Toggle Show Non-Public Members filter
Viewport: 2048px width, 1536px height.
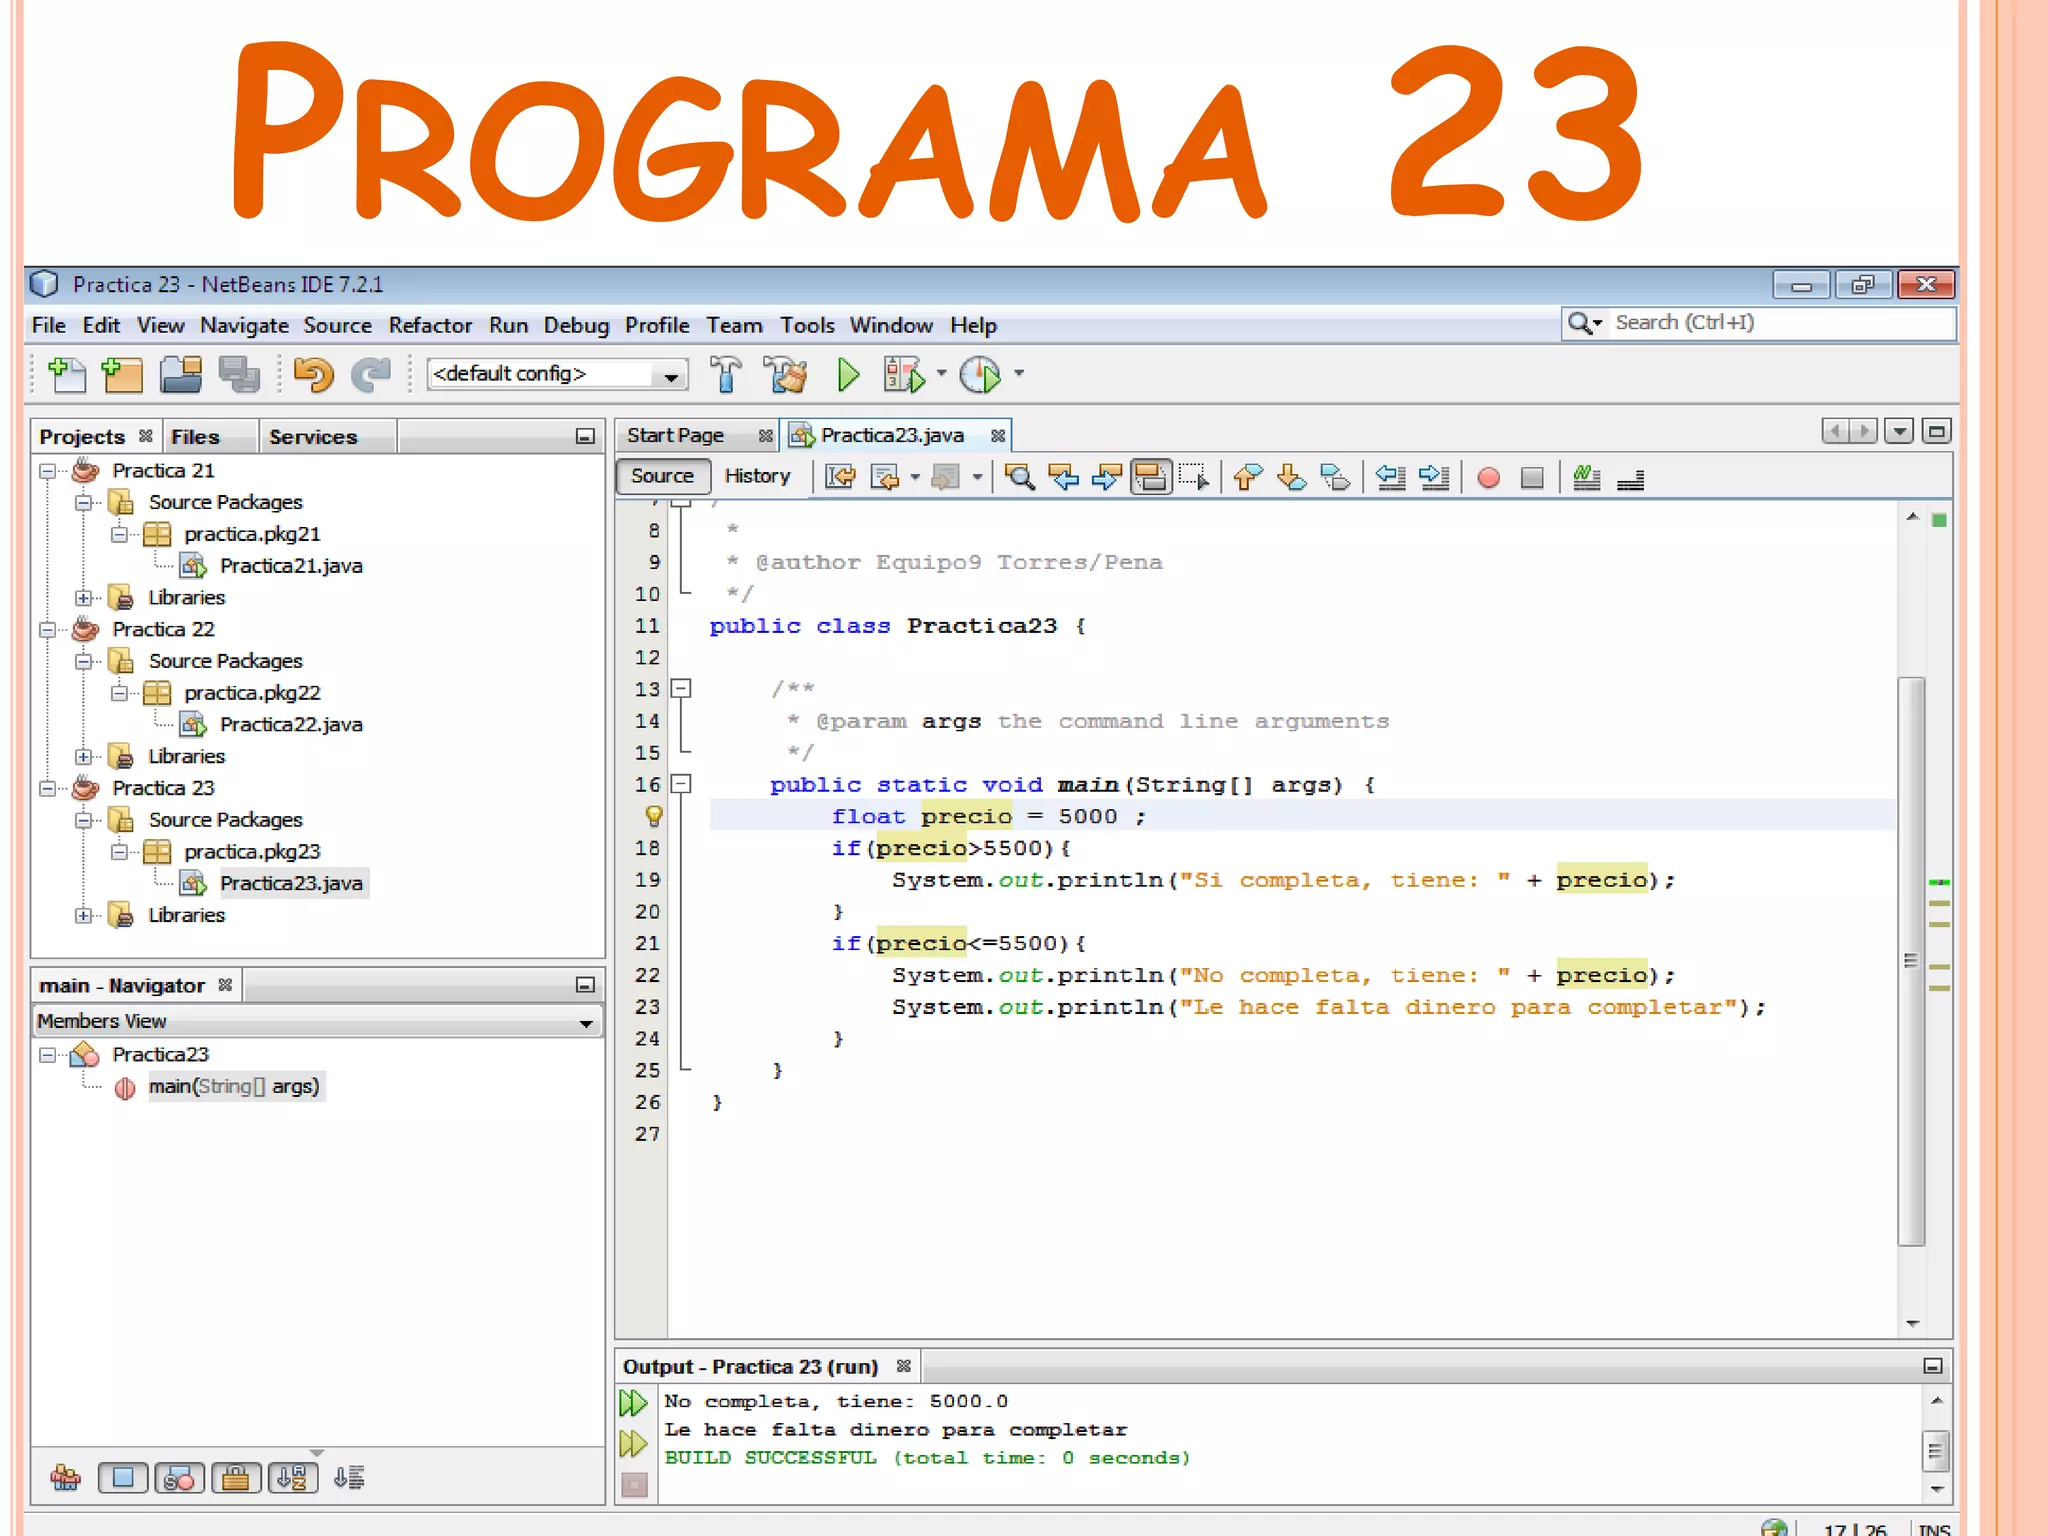coord(236,1478)
